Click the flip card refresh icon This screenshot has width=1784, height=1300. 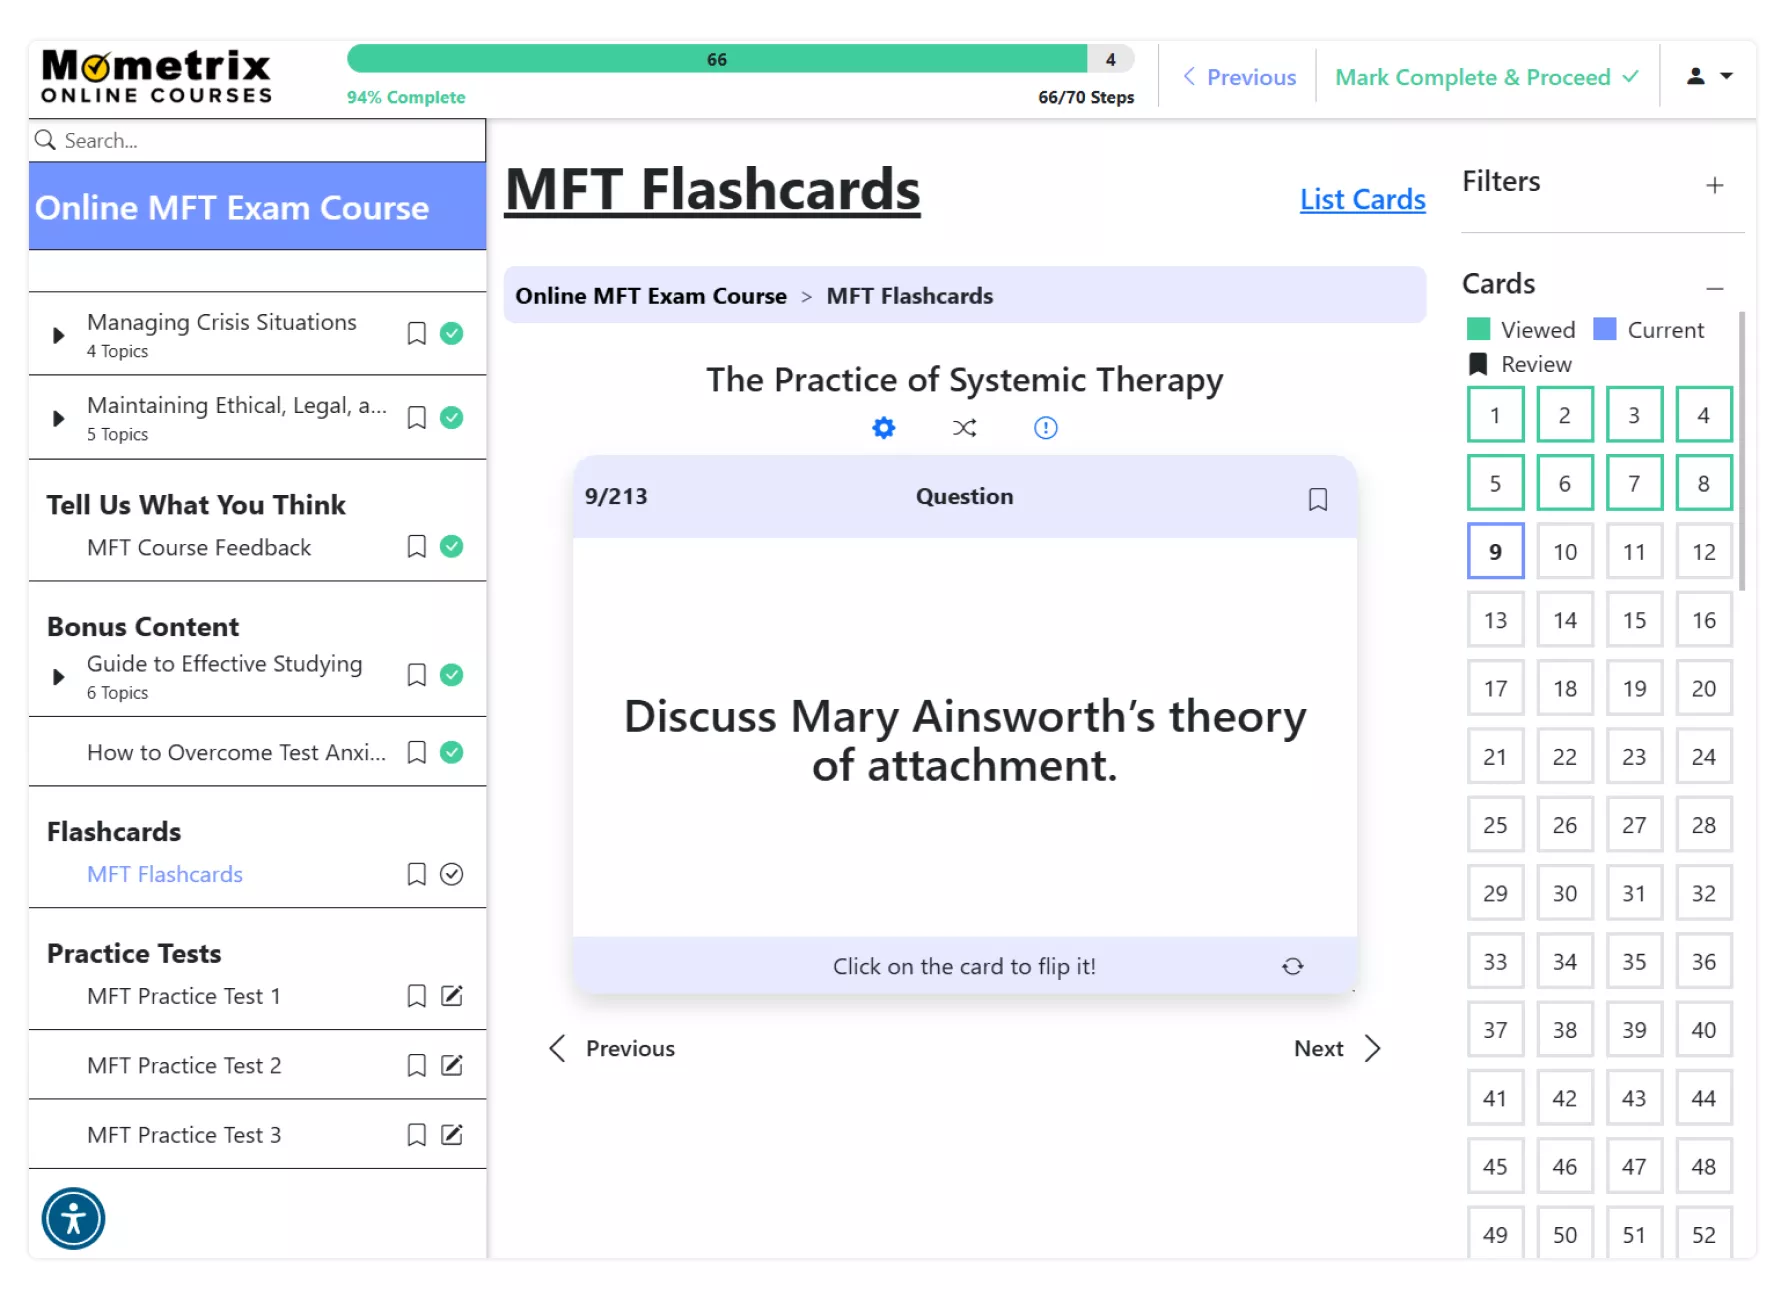(1292, 966)
